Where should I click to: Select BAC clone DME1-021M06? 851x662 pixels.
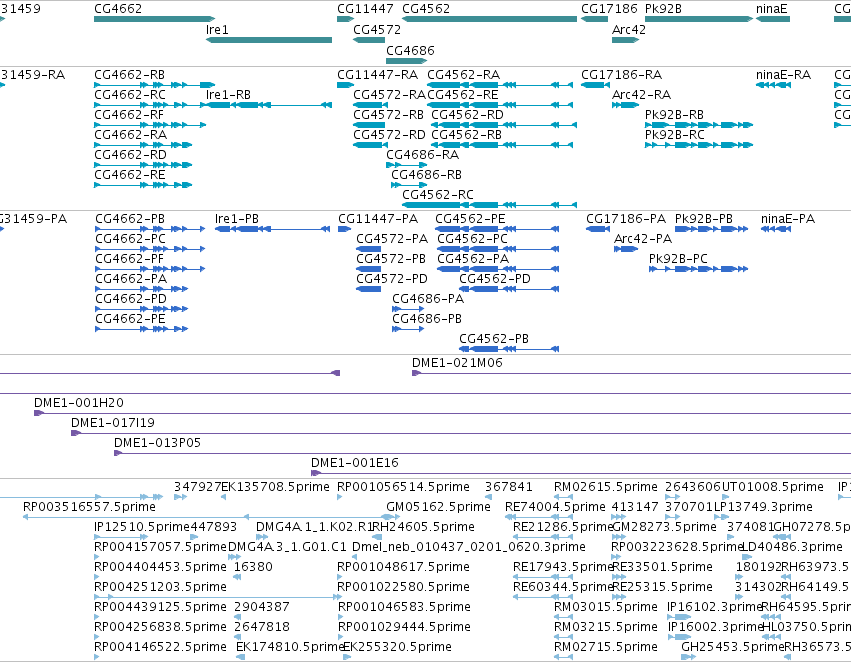pos(458,363)
